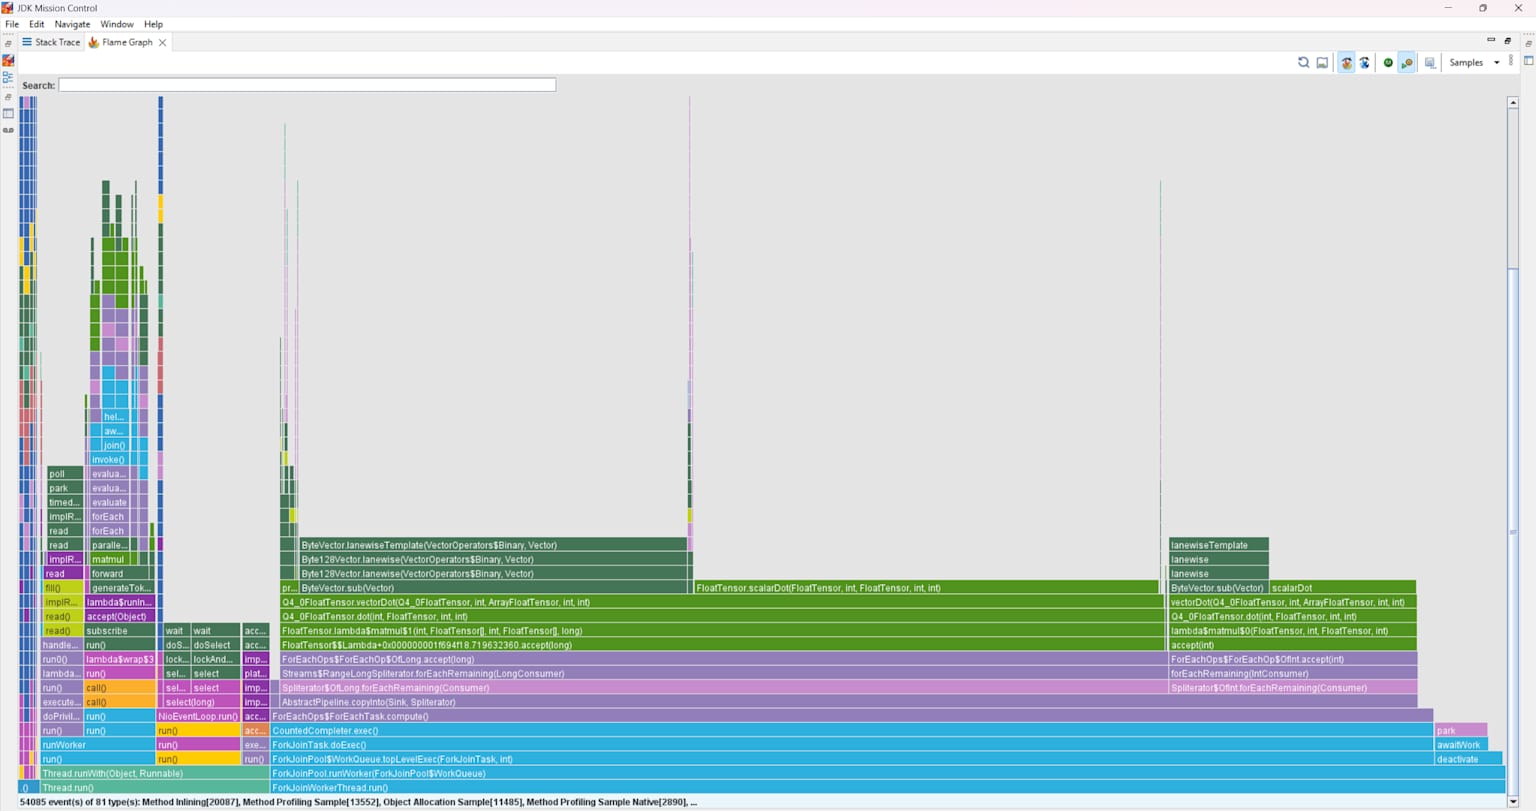1536x811 pixels.
Task: Click the save disk toolbar icon
Action: point(1430,63)
